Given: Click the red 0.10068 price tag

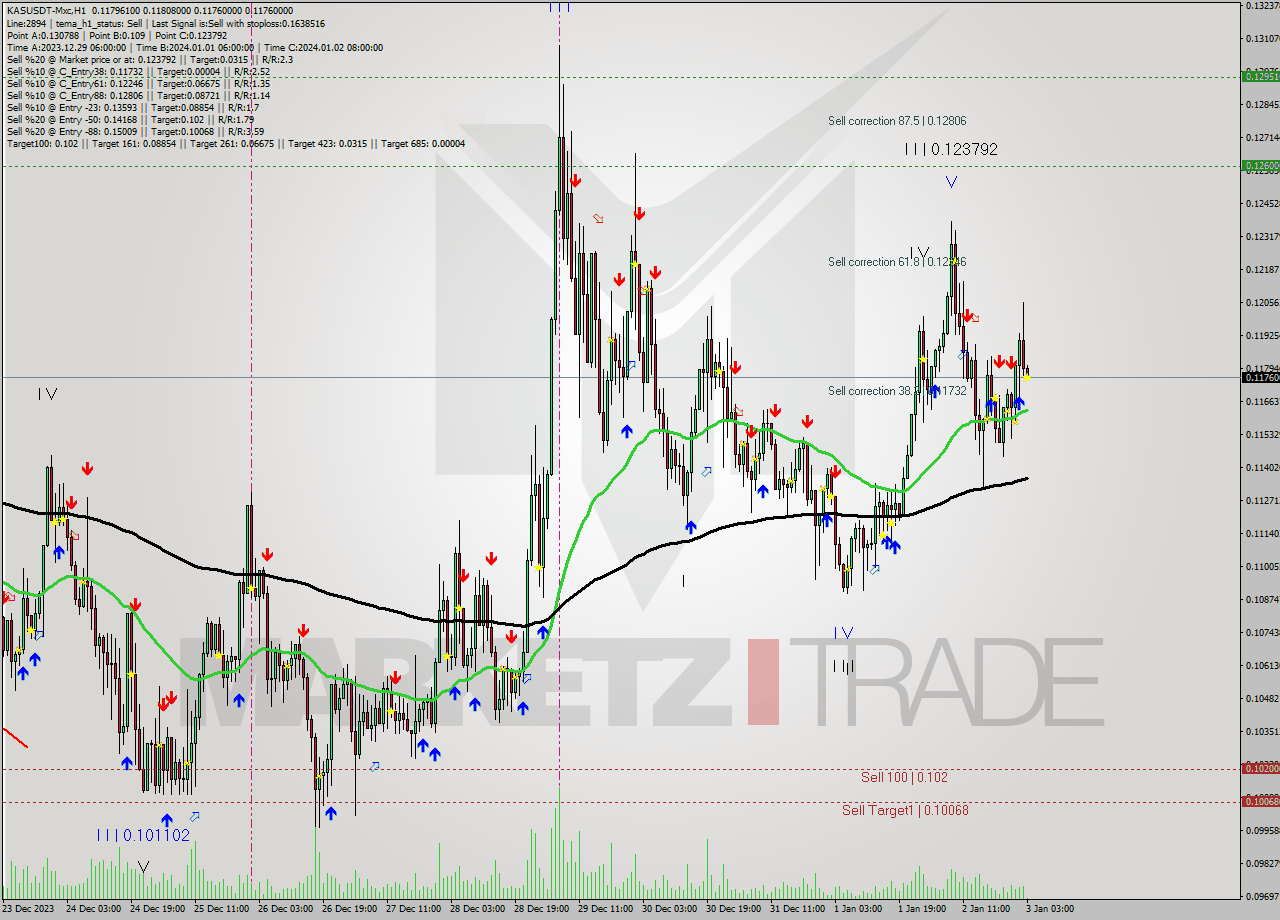Looking at the screenshot, I should point(1260,801).
